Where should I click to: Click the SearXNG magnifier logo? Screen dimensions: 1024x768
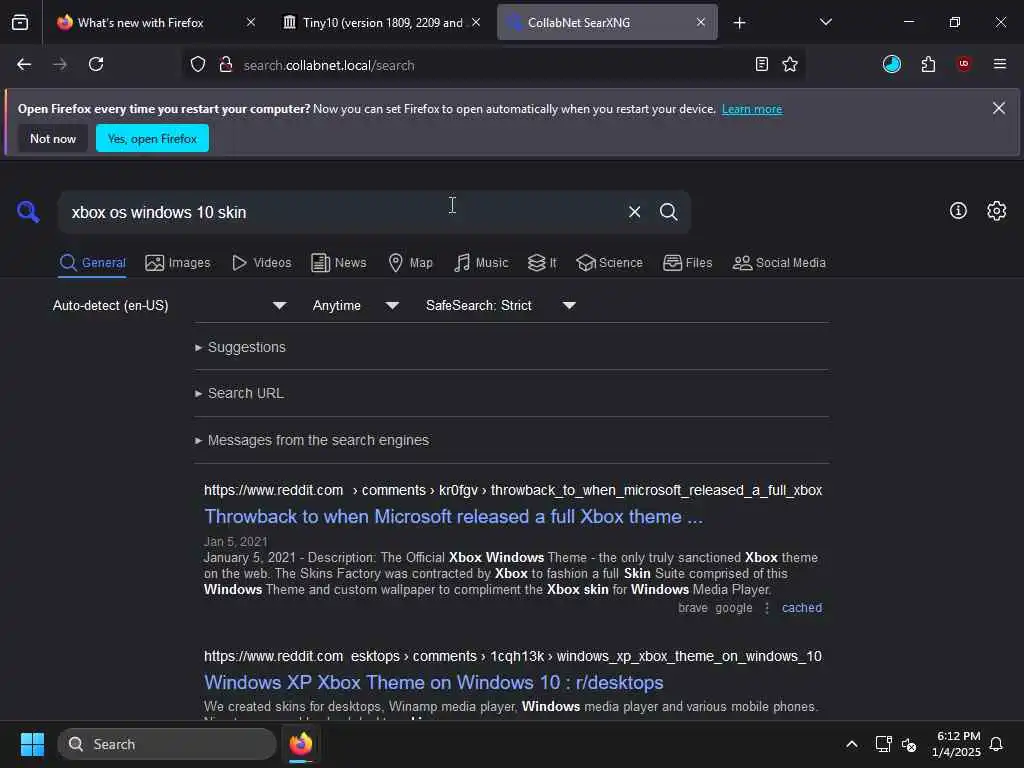28,212
